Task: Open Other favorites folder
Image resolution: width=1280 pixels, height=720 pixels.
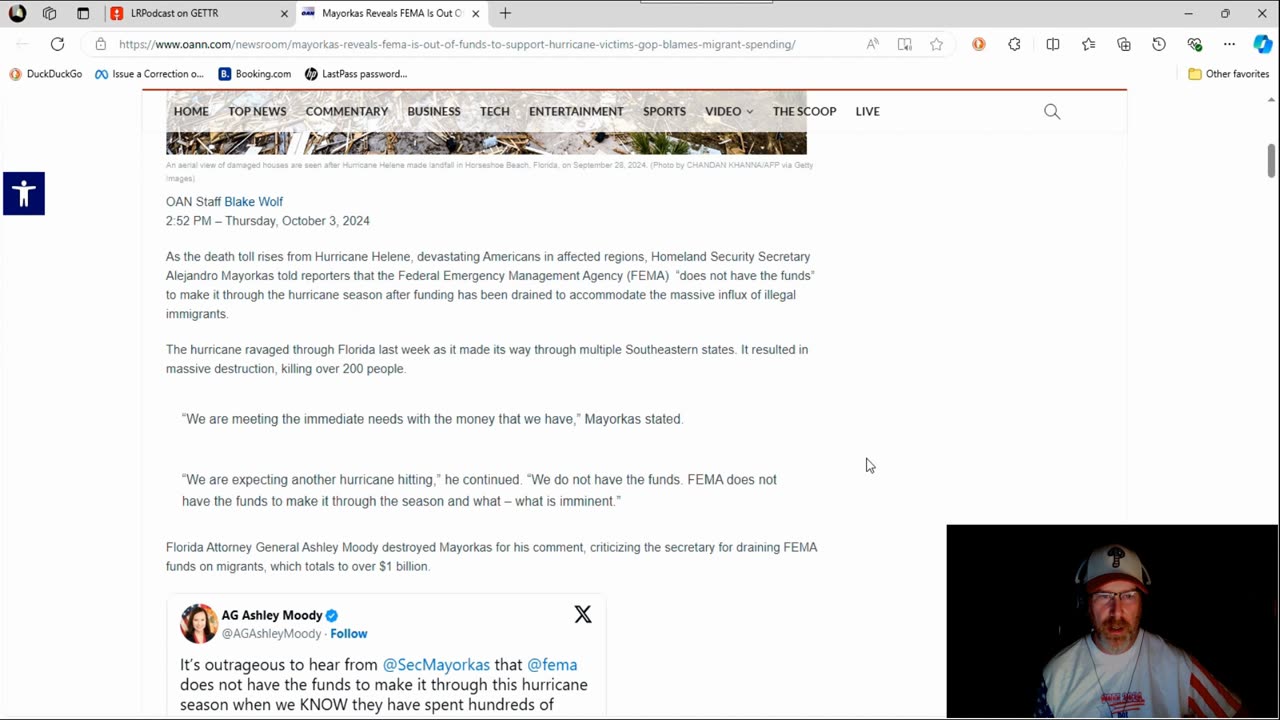Action: click(x=1228, y=74)
